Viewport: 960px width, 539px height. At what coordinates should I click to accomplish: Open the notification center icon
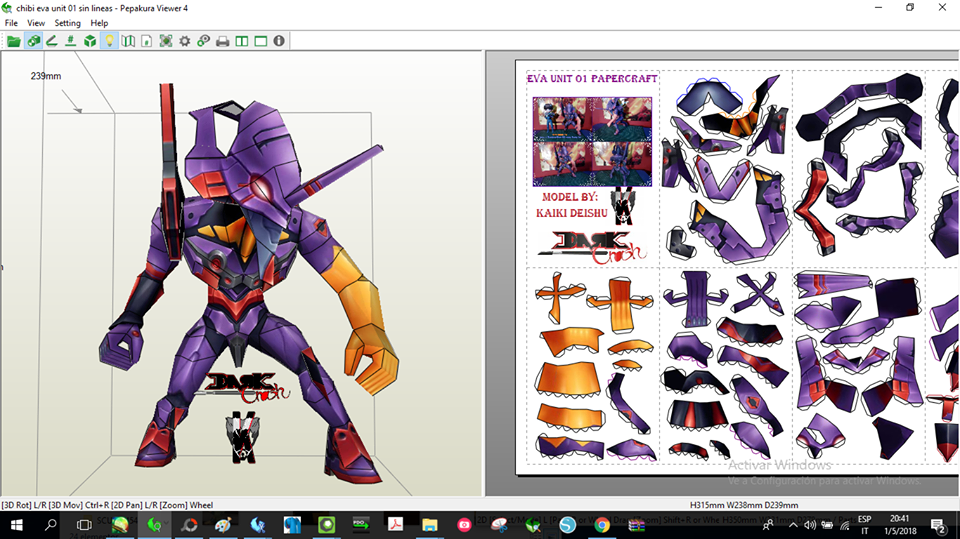click(937, 525)
